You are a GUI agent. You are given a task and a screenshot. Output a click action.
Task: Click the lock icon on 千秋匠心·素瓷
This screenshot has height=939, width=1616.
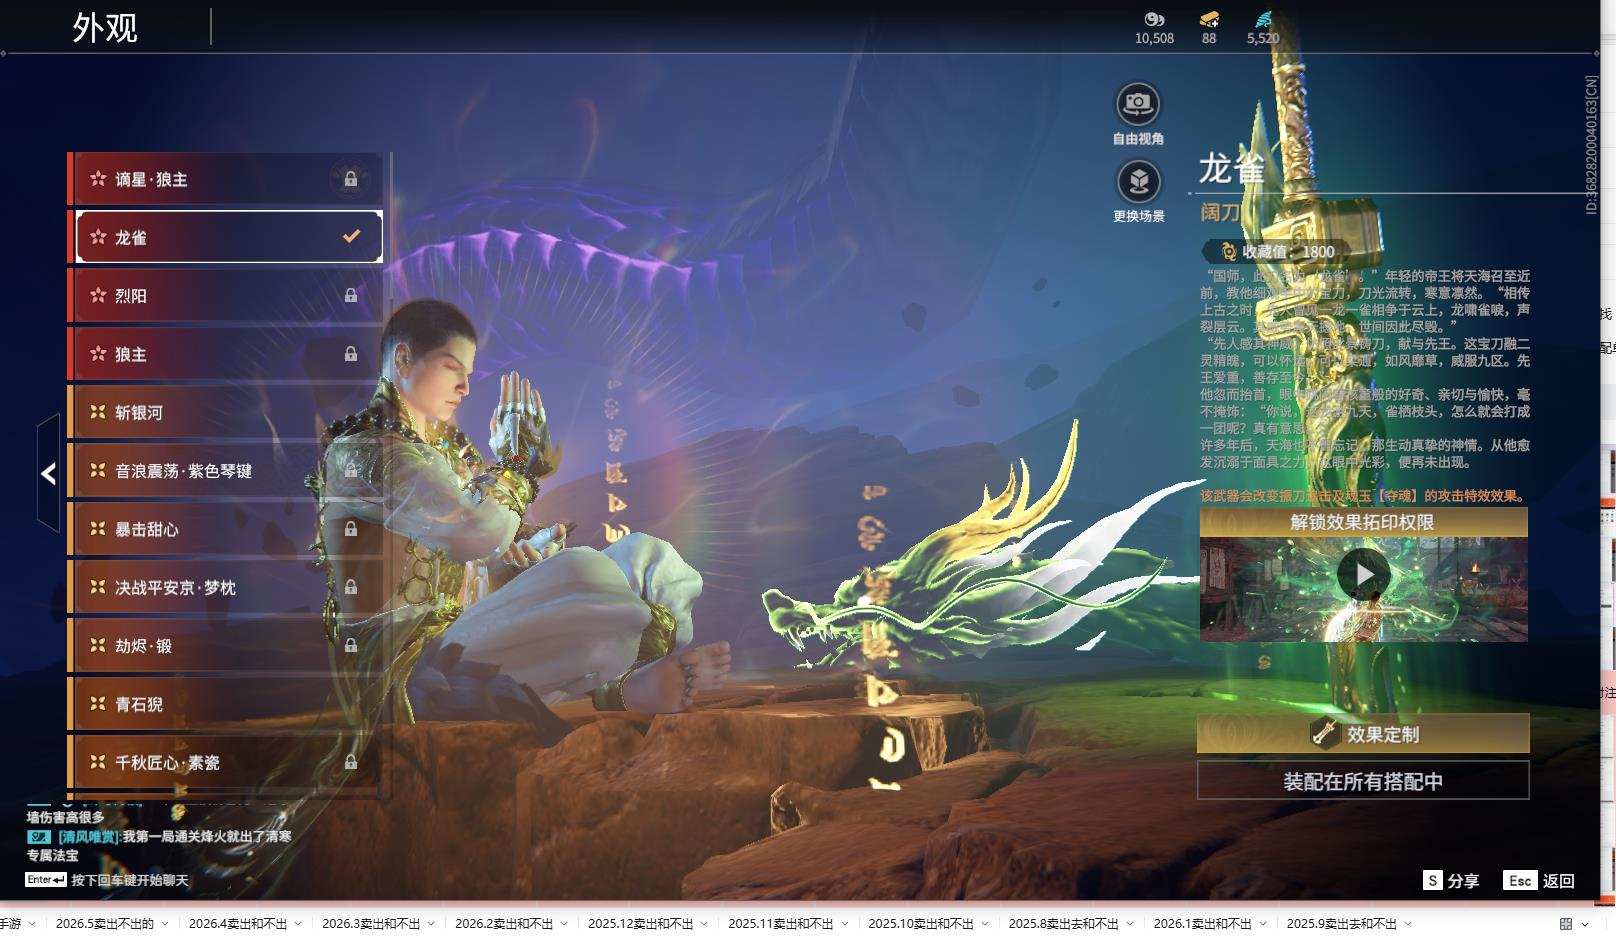tap(351, 762)
